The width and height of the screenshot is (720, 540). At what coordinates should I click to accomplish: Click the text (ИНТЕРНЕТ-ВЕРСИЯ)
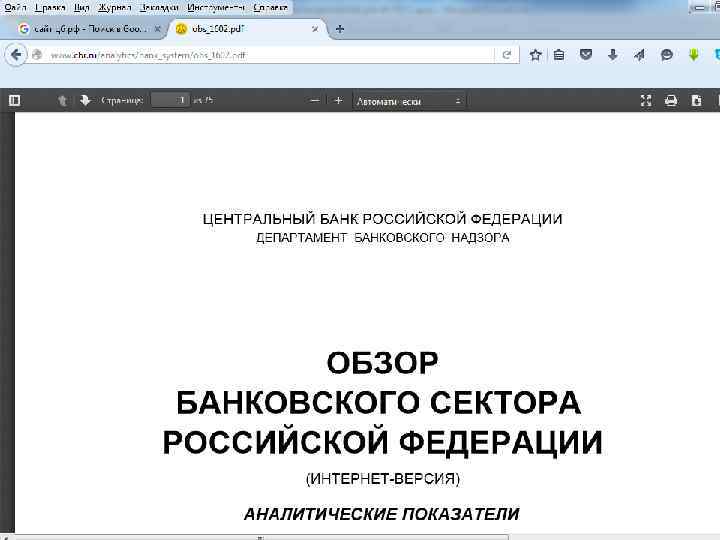click(x=382, y=479)
